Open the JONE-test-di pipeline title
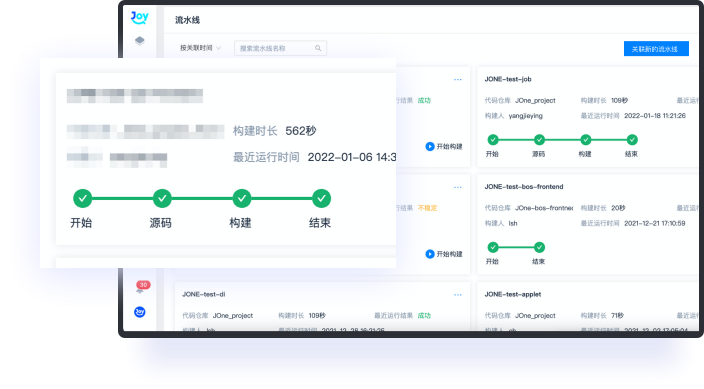 tap(203, 294)
